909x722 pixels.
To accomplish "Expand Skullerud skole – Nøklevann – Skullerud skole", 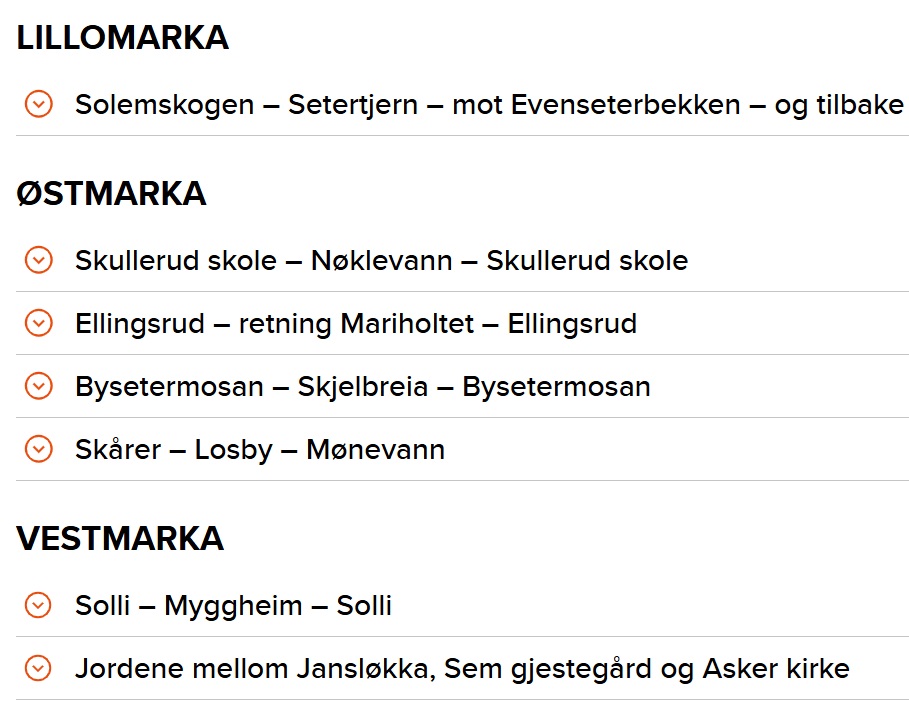I will pos(463,260).
